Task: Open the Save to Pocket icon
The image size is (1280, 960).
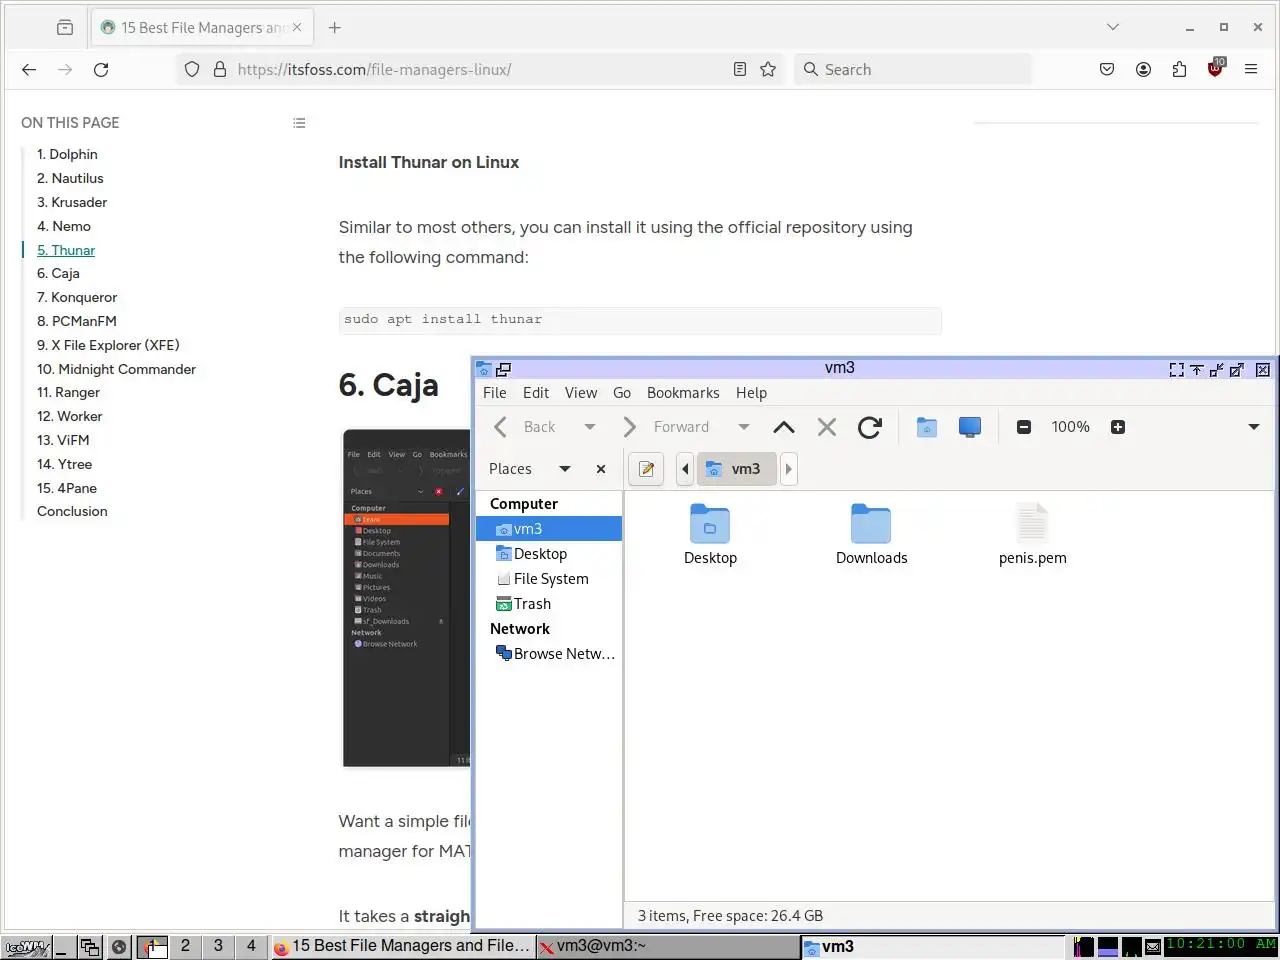Action: [1107, 69]
